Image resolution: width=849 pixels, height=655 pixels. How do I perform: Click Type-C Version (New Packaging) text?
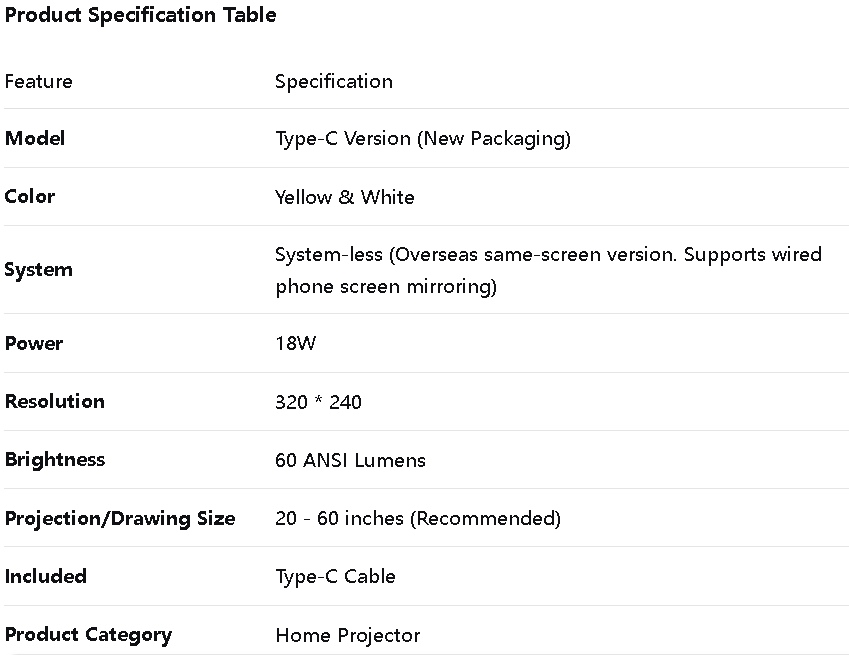[423, 139]
